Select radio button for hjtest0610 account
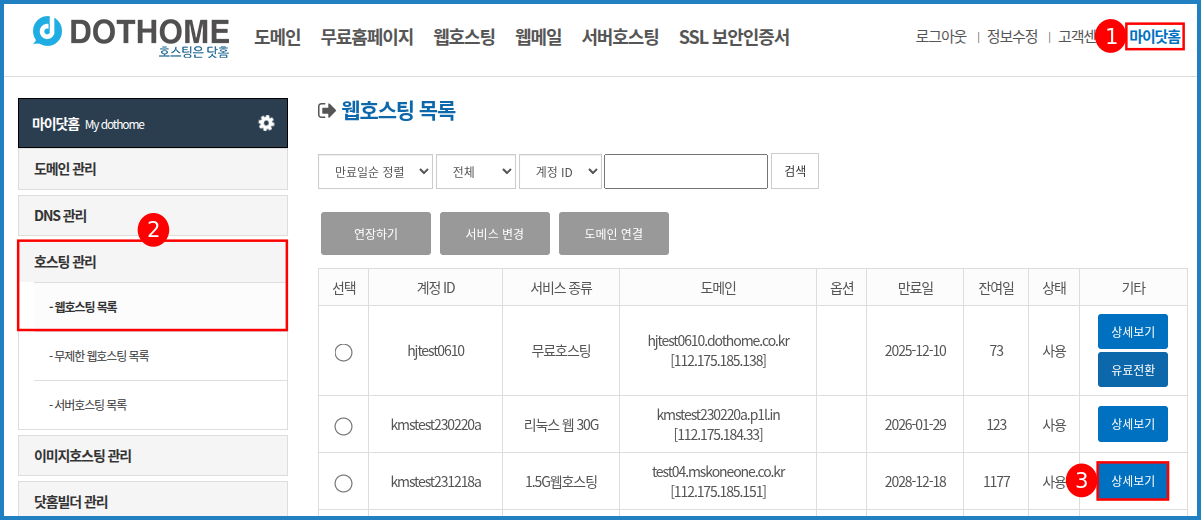This screenshot has height=520, width=1201. [x=343, y=351]
